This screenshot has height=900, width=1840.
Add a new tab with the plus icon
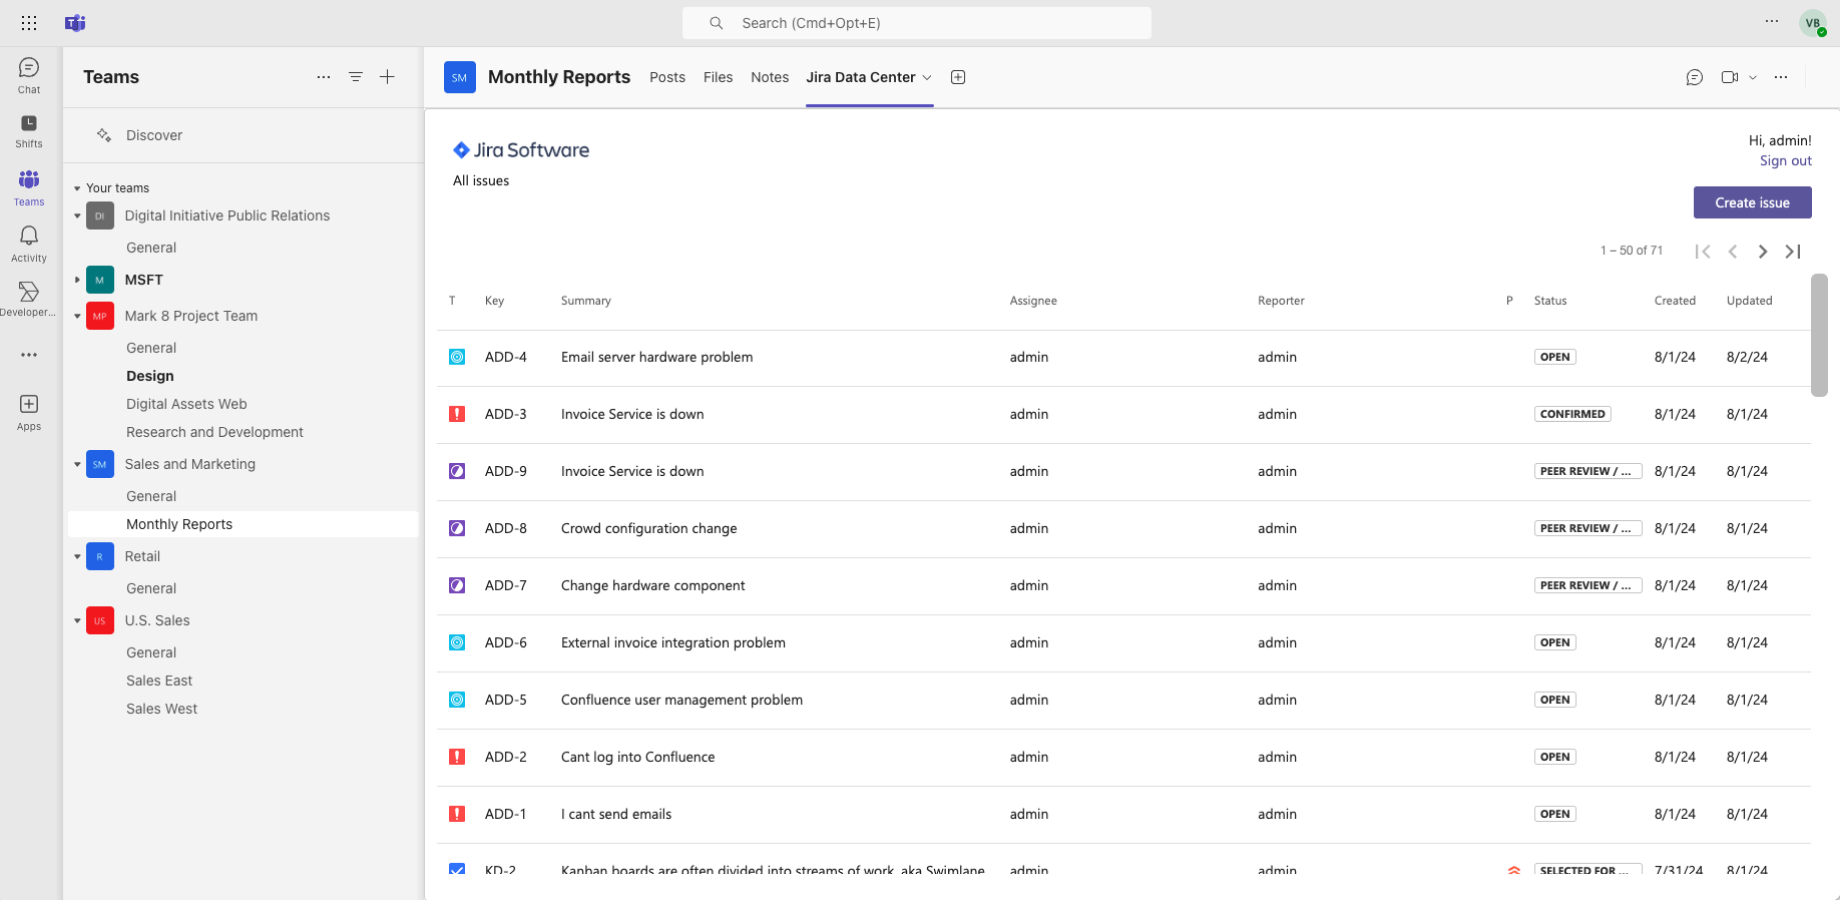[x=958, y=77]
